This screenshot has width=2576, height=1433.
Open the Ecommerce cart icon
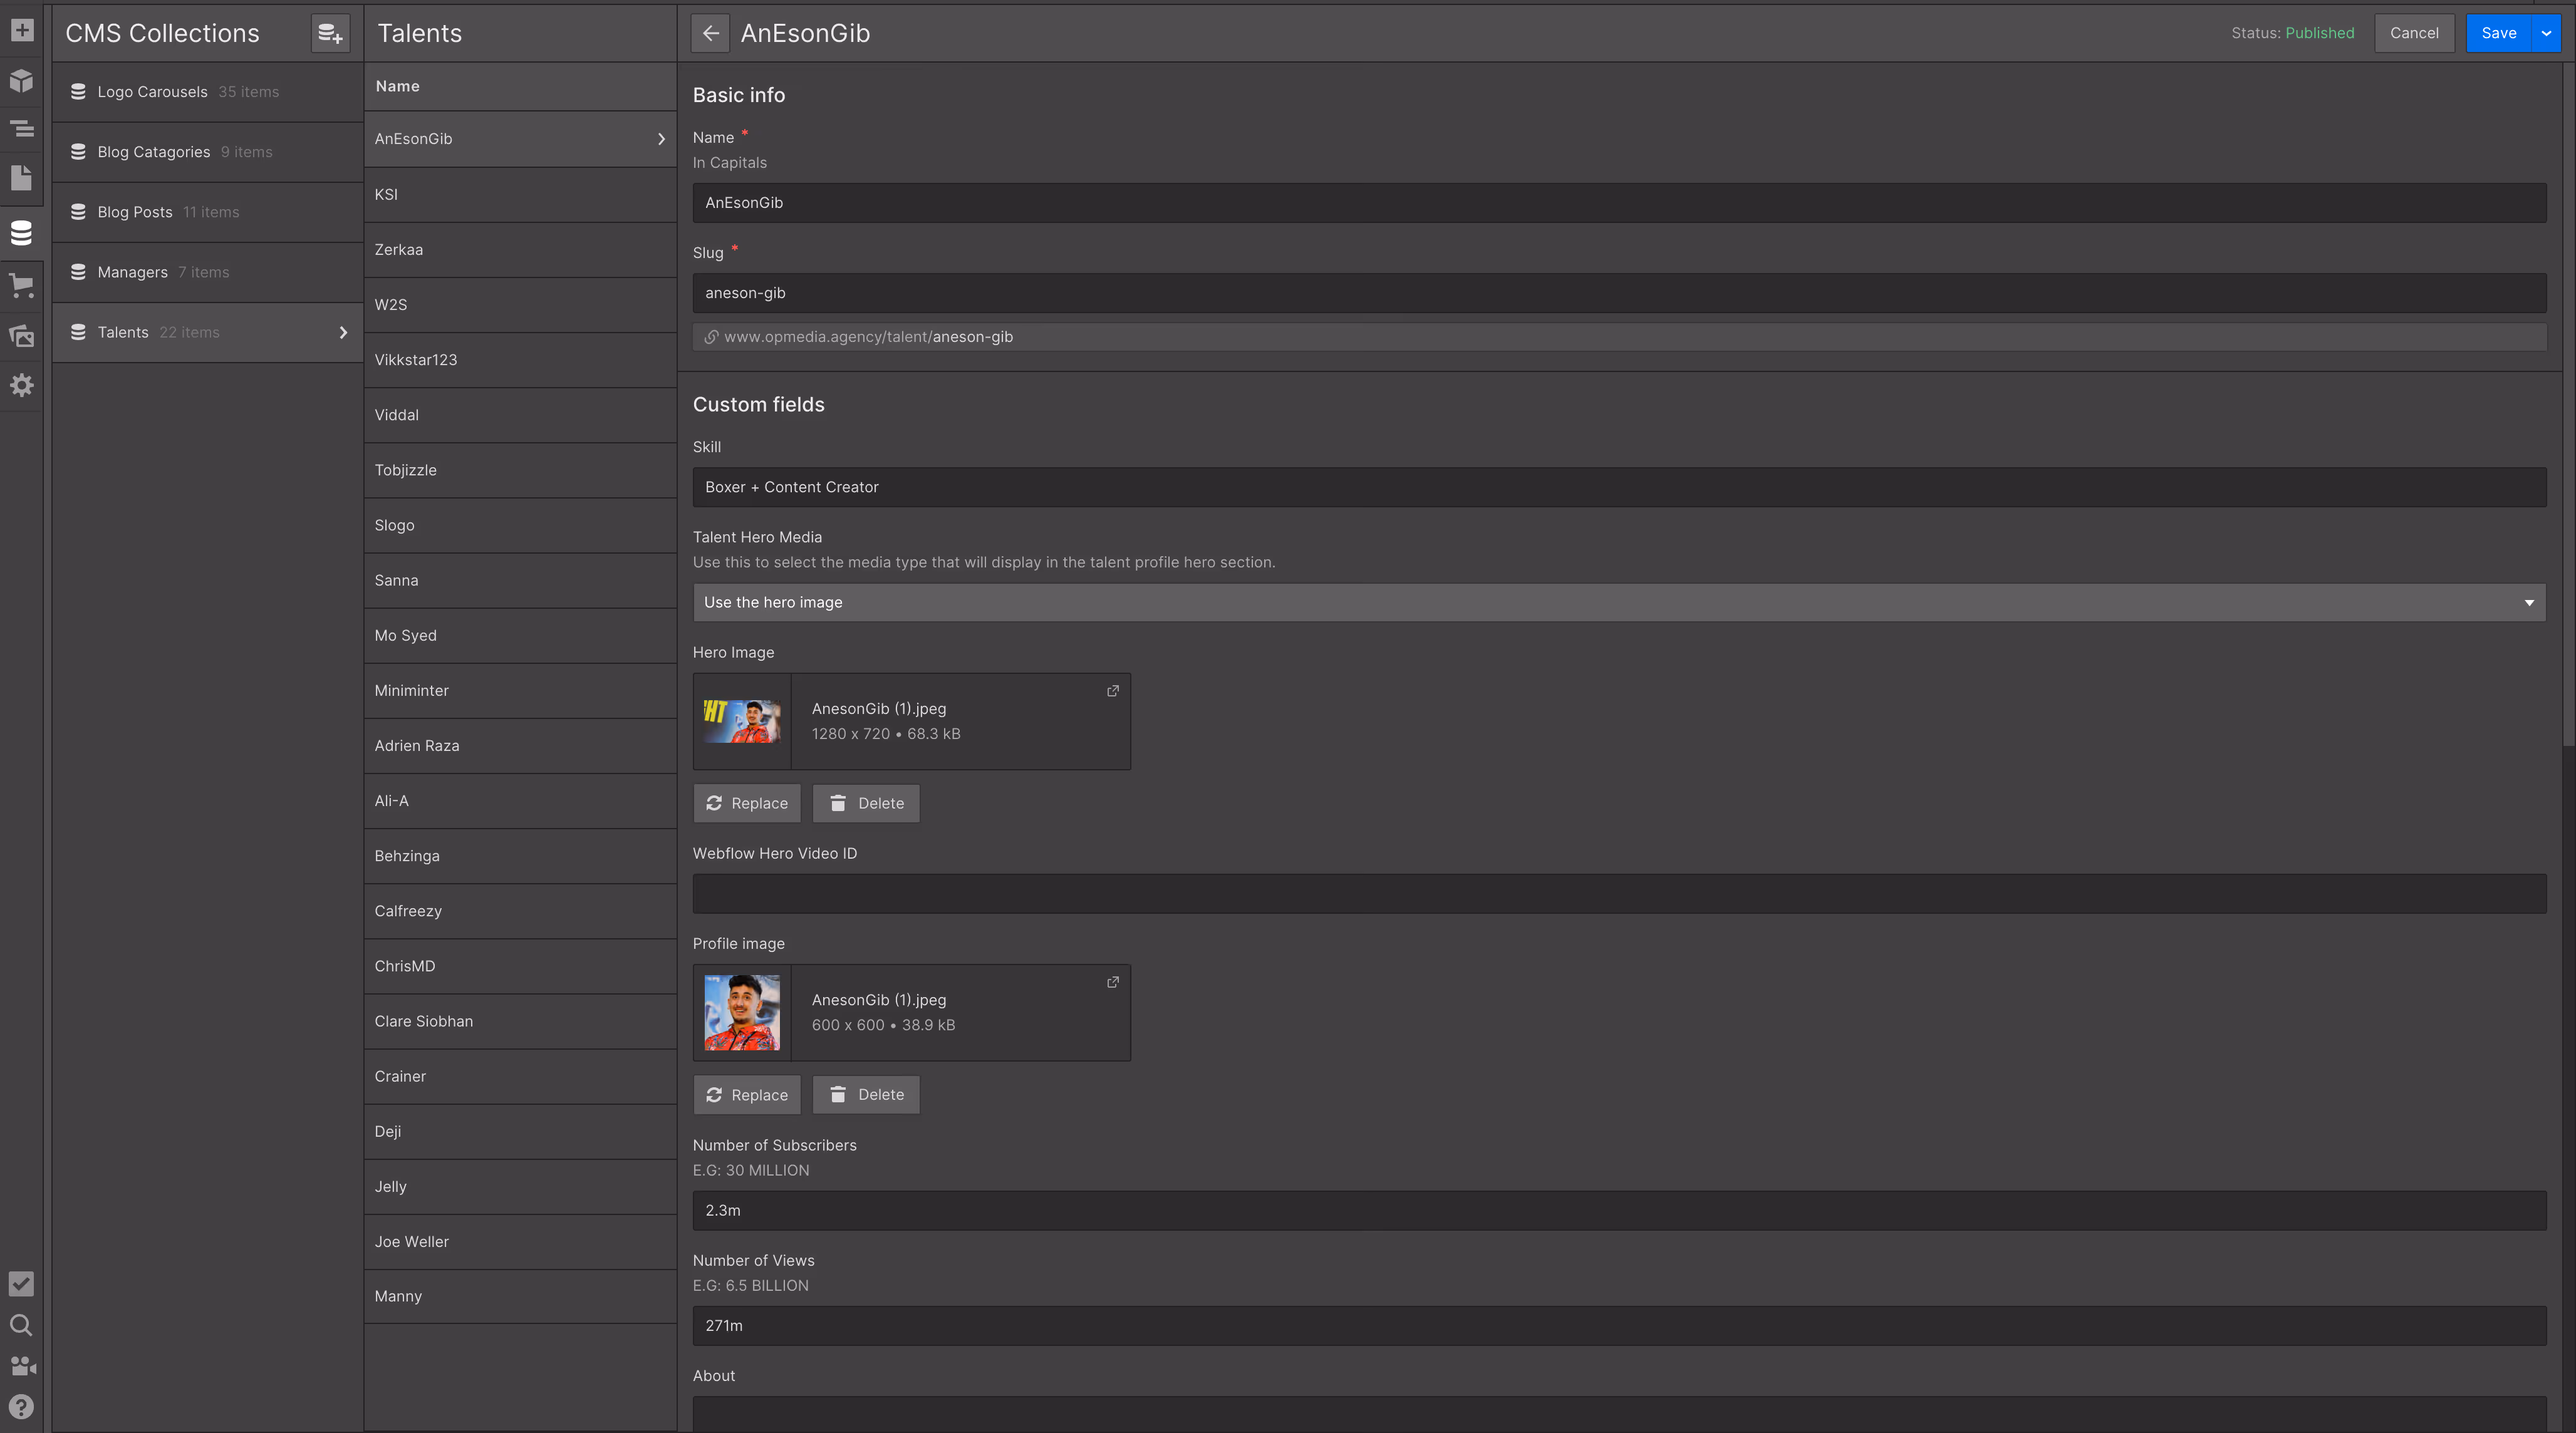21,285
